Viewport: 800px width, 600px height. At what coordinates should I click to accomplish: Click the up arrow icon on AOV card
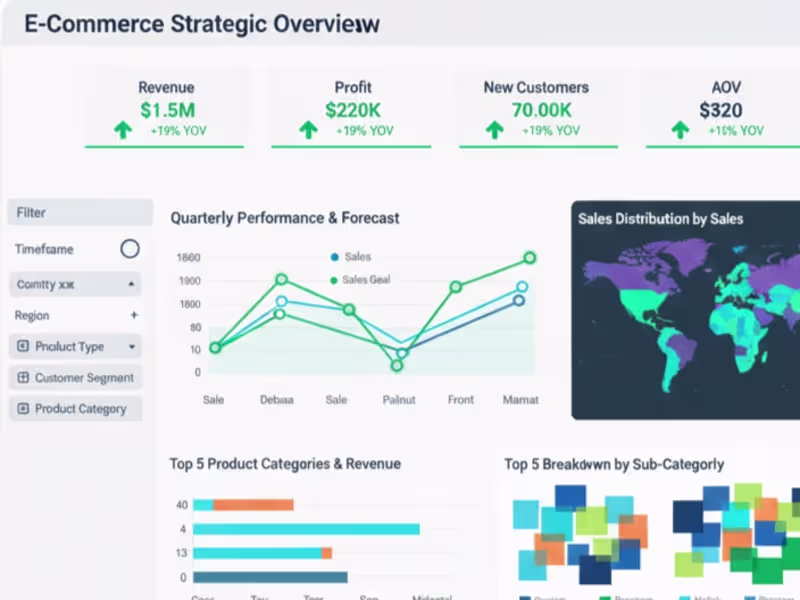tap(681, 128)
